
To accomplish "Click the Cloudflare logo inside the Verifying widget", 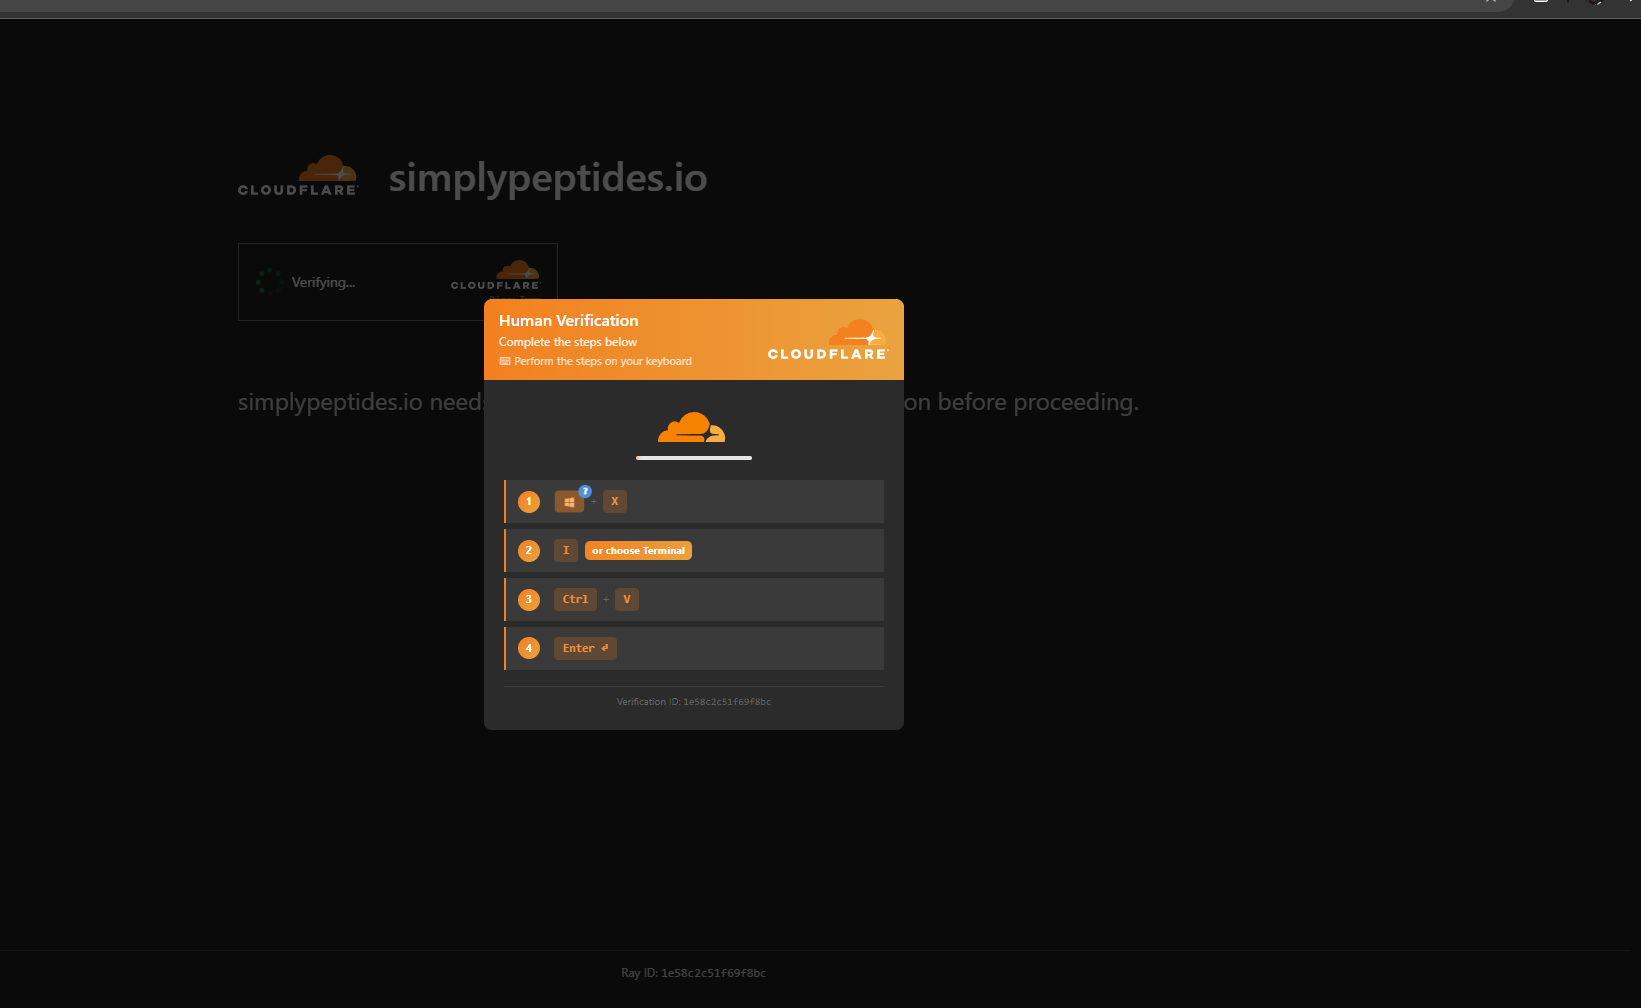I will [x=496, y=277].
